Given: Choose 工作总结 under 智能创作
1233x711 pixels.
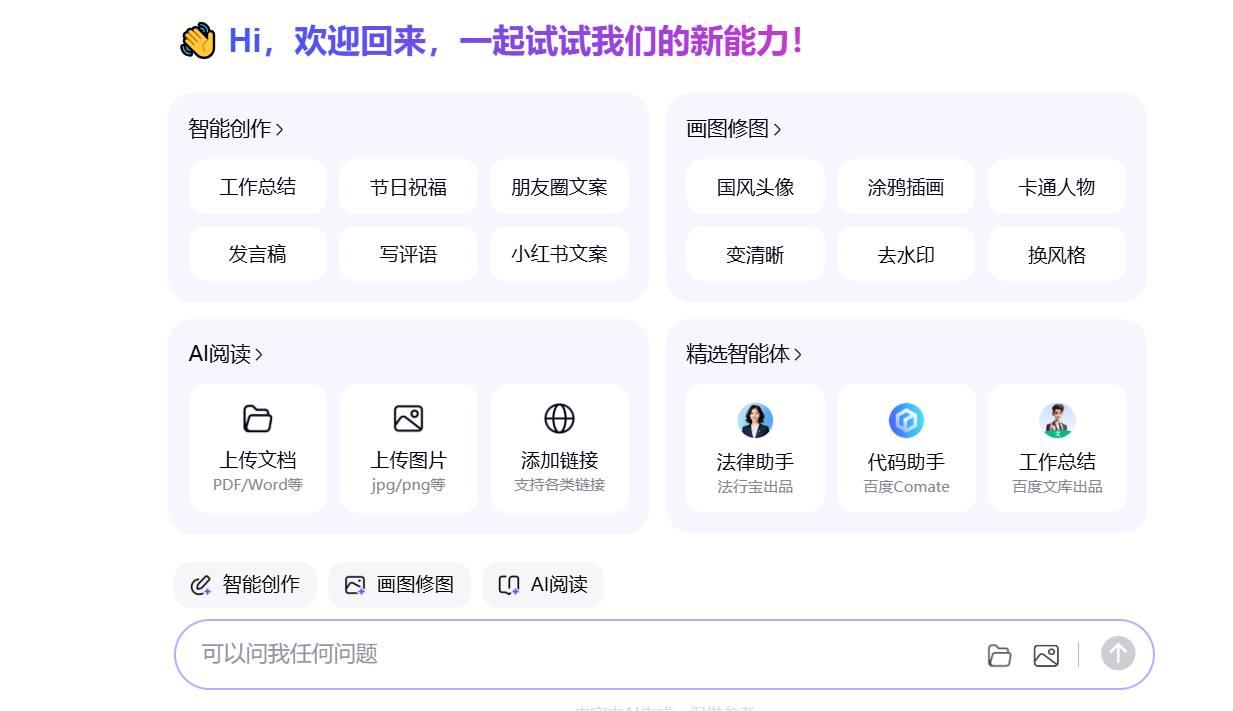Looking at the screenshot, I should click(x=258, y=187).
